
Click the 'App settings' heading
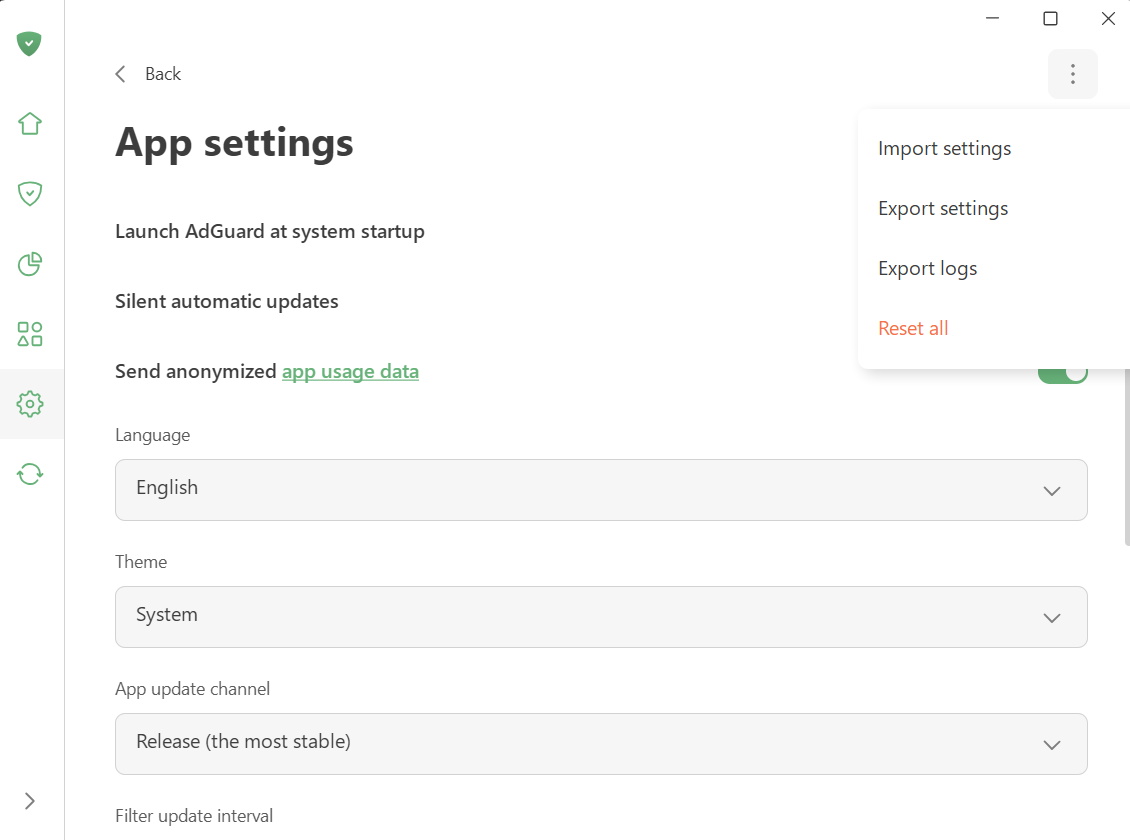point(234,143)
